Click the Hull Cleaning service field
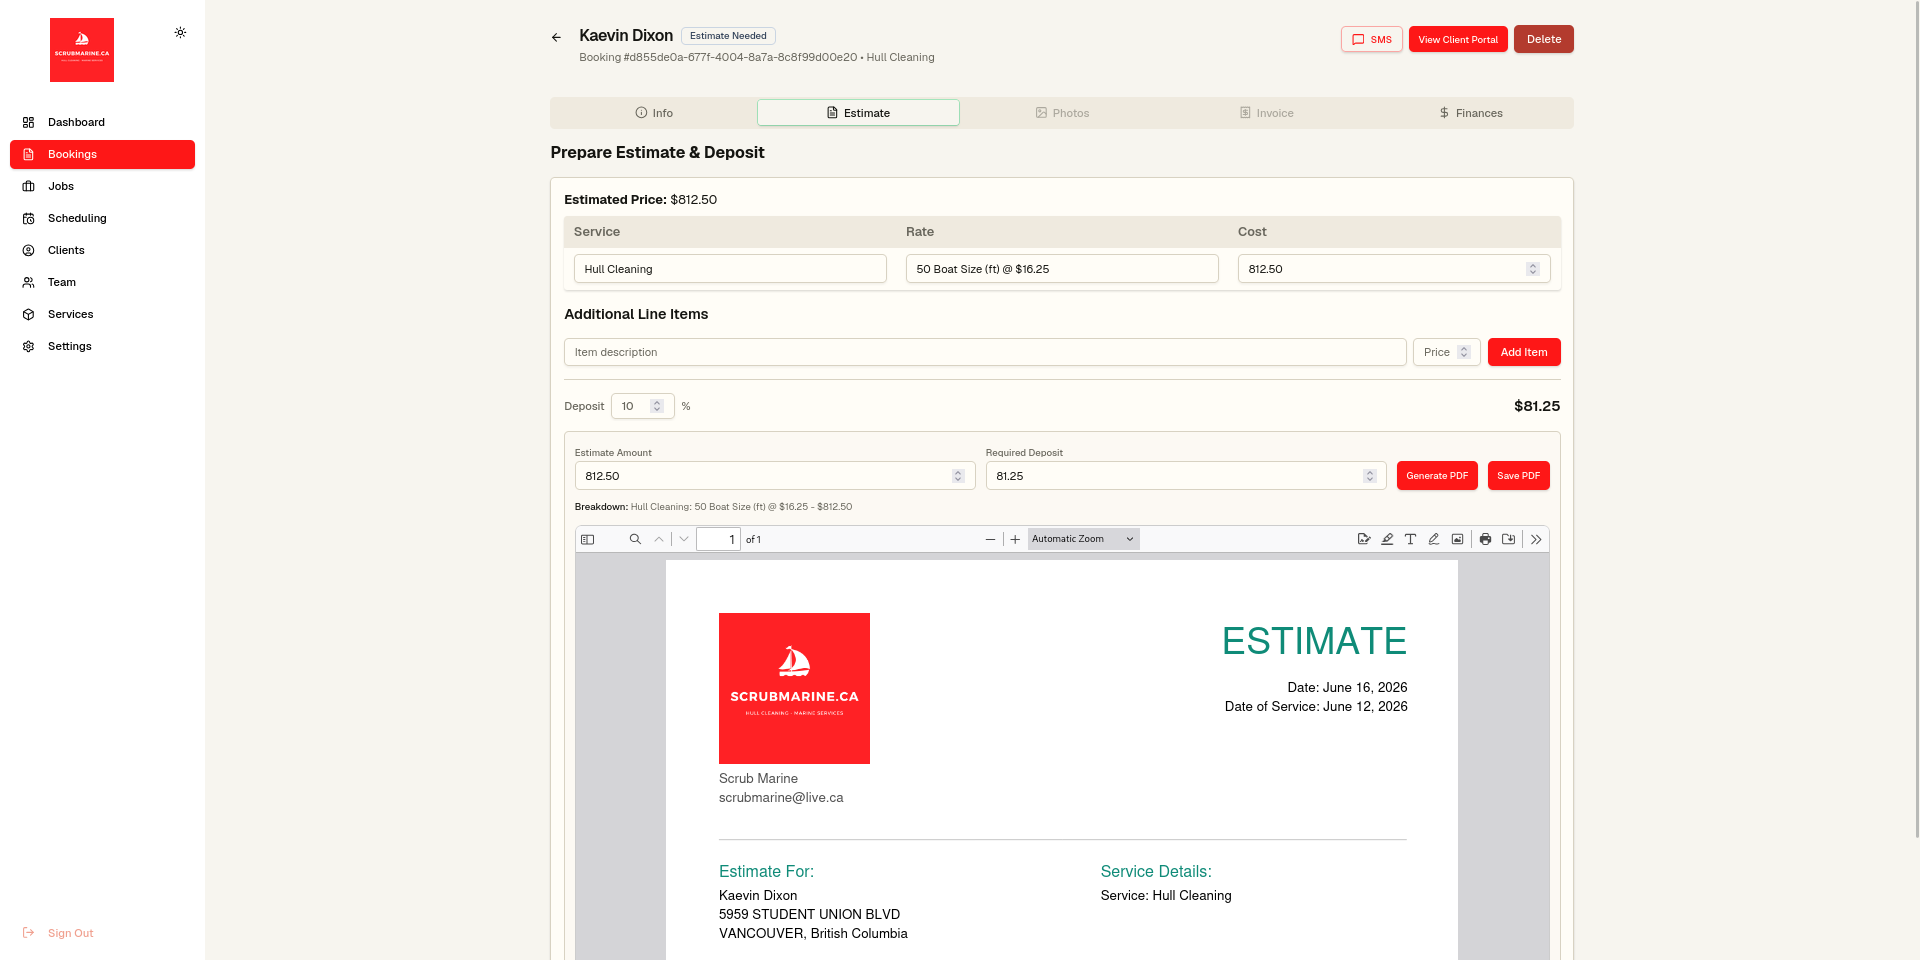Screen dimensions: 1920x960 click(730, 269)
